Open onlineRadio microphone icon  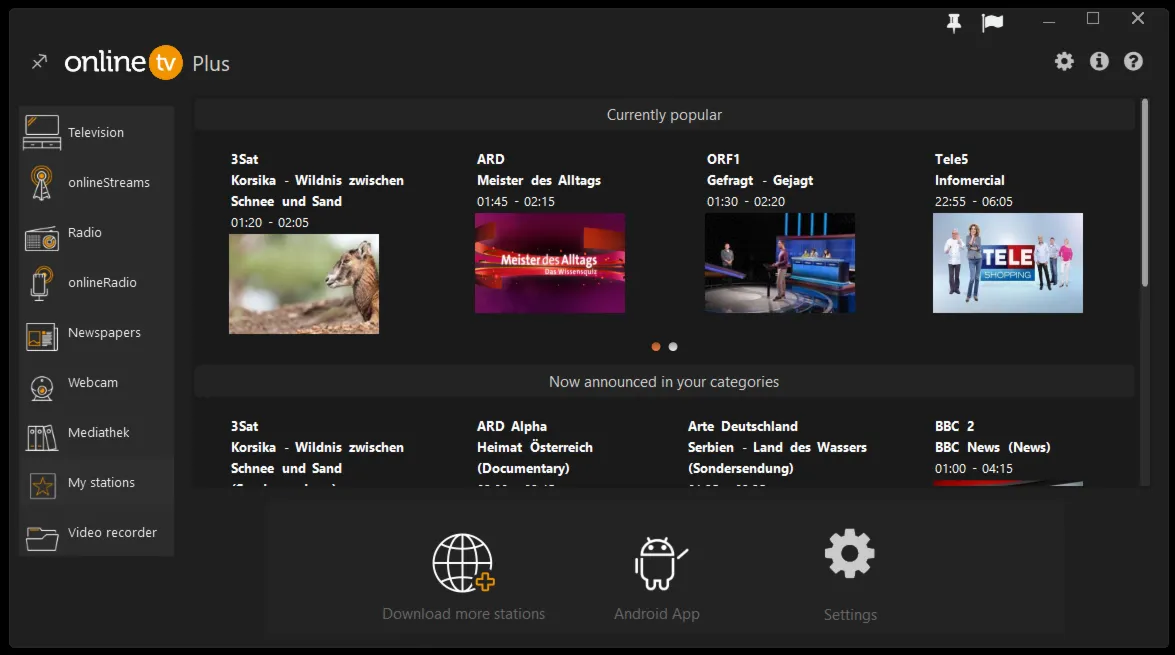coord(42,283)
